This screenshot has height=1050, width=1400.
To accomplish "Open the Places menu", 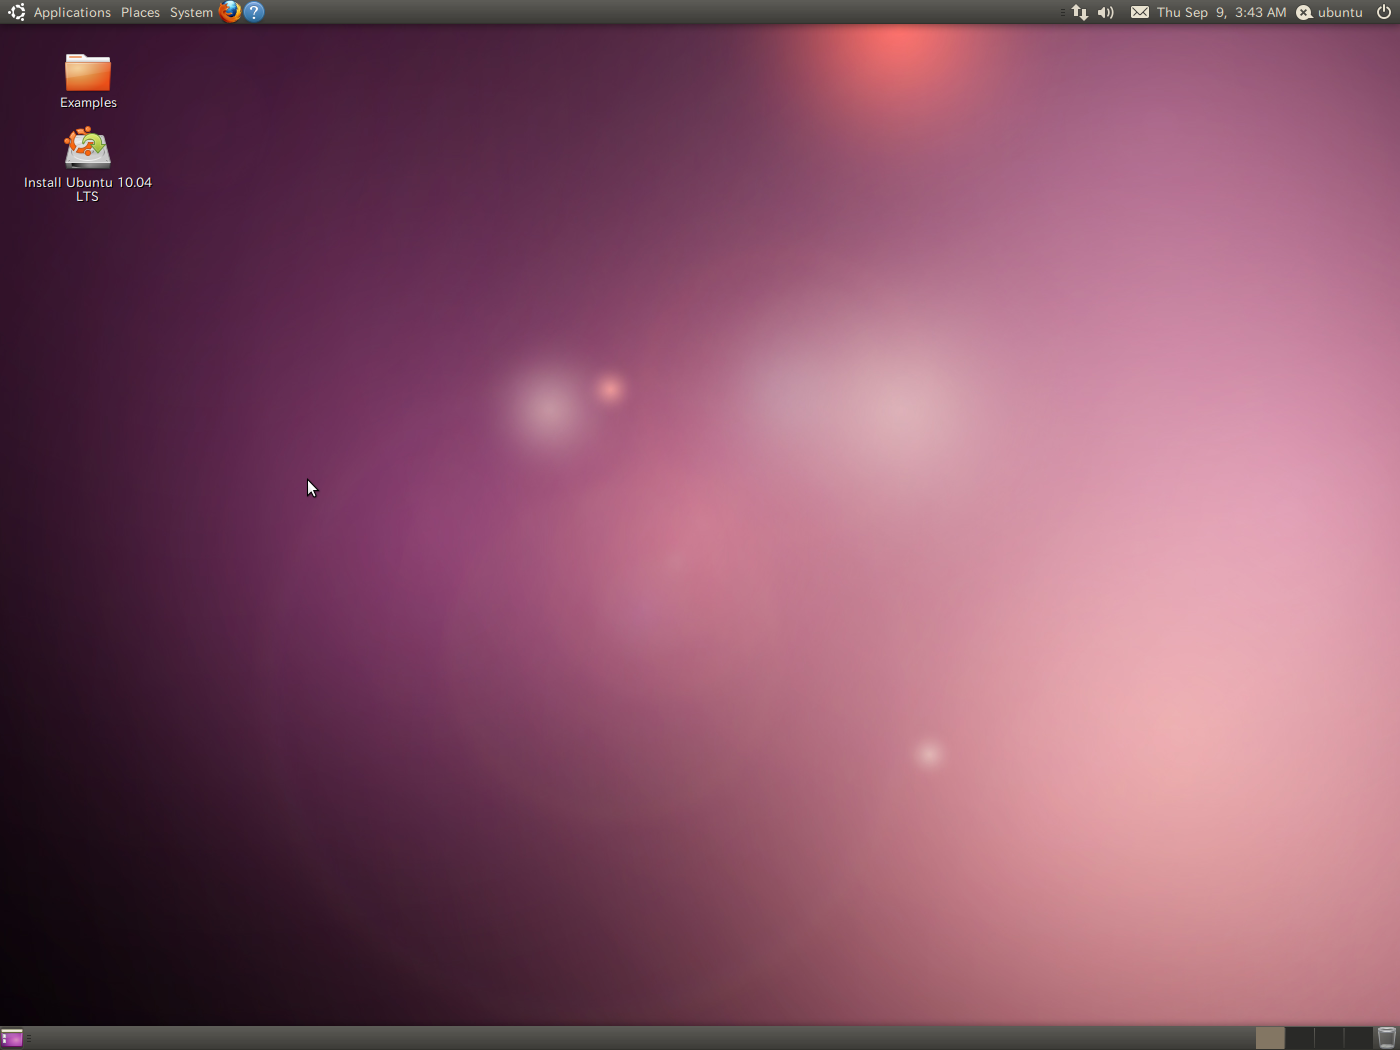I will [x=140, y=12].
